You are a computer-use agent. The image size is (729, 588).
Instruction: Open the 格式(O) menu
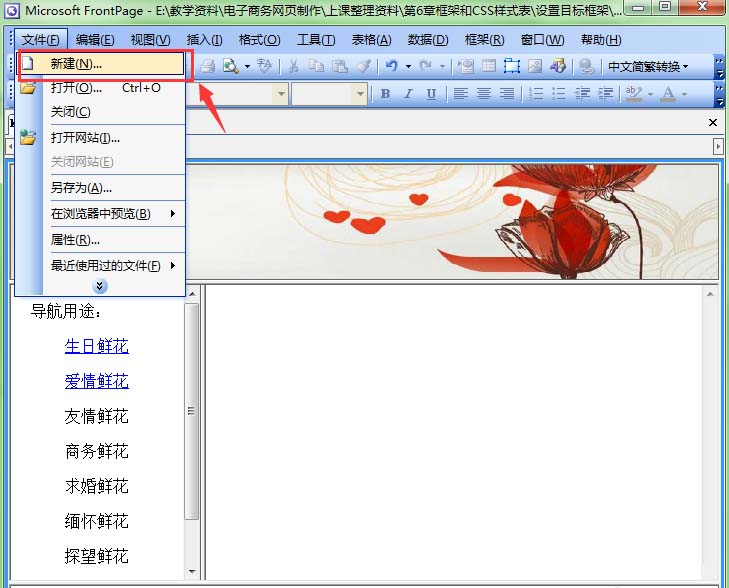pos(259,40)
